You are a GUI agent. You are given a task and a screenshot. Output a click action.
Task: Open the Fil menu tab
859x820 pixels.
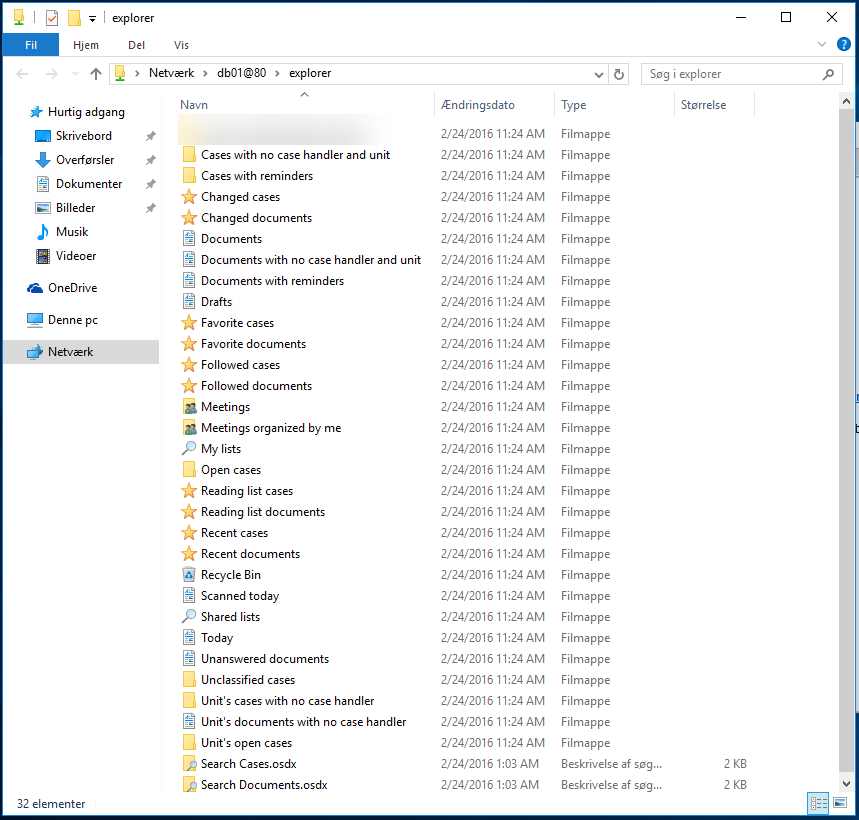click(30, 45)
